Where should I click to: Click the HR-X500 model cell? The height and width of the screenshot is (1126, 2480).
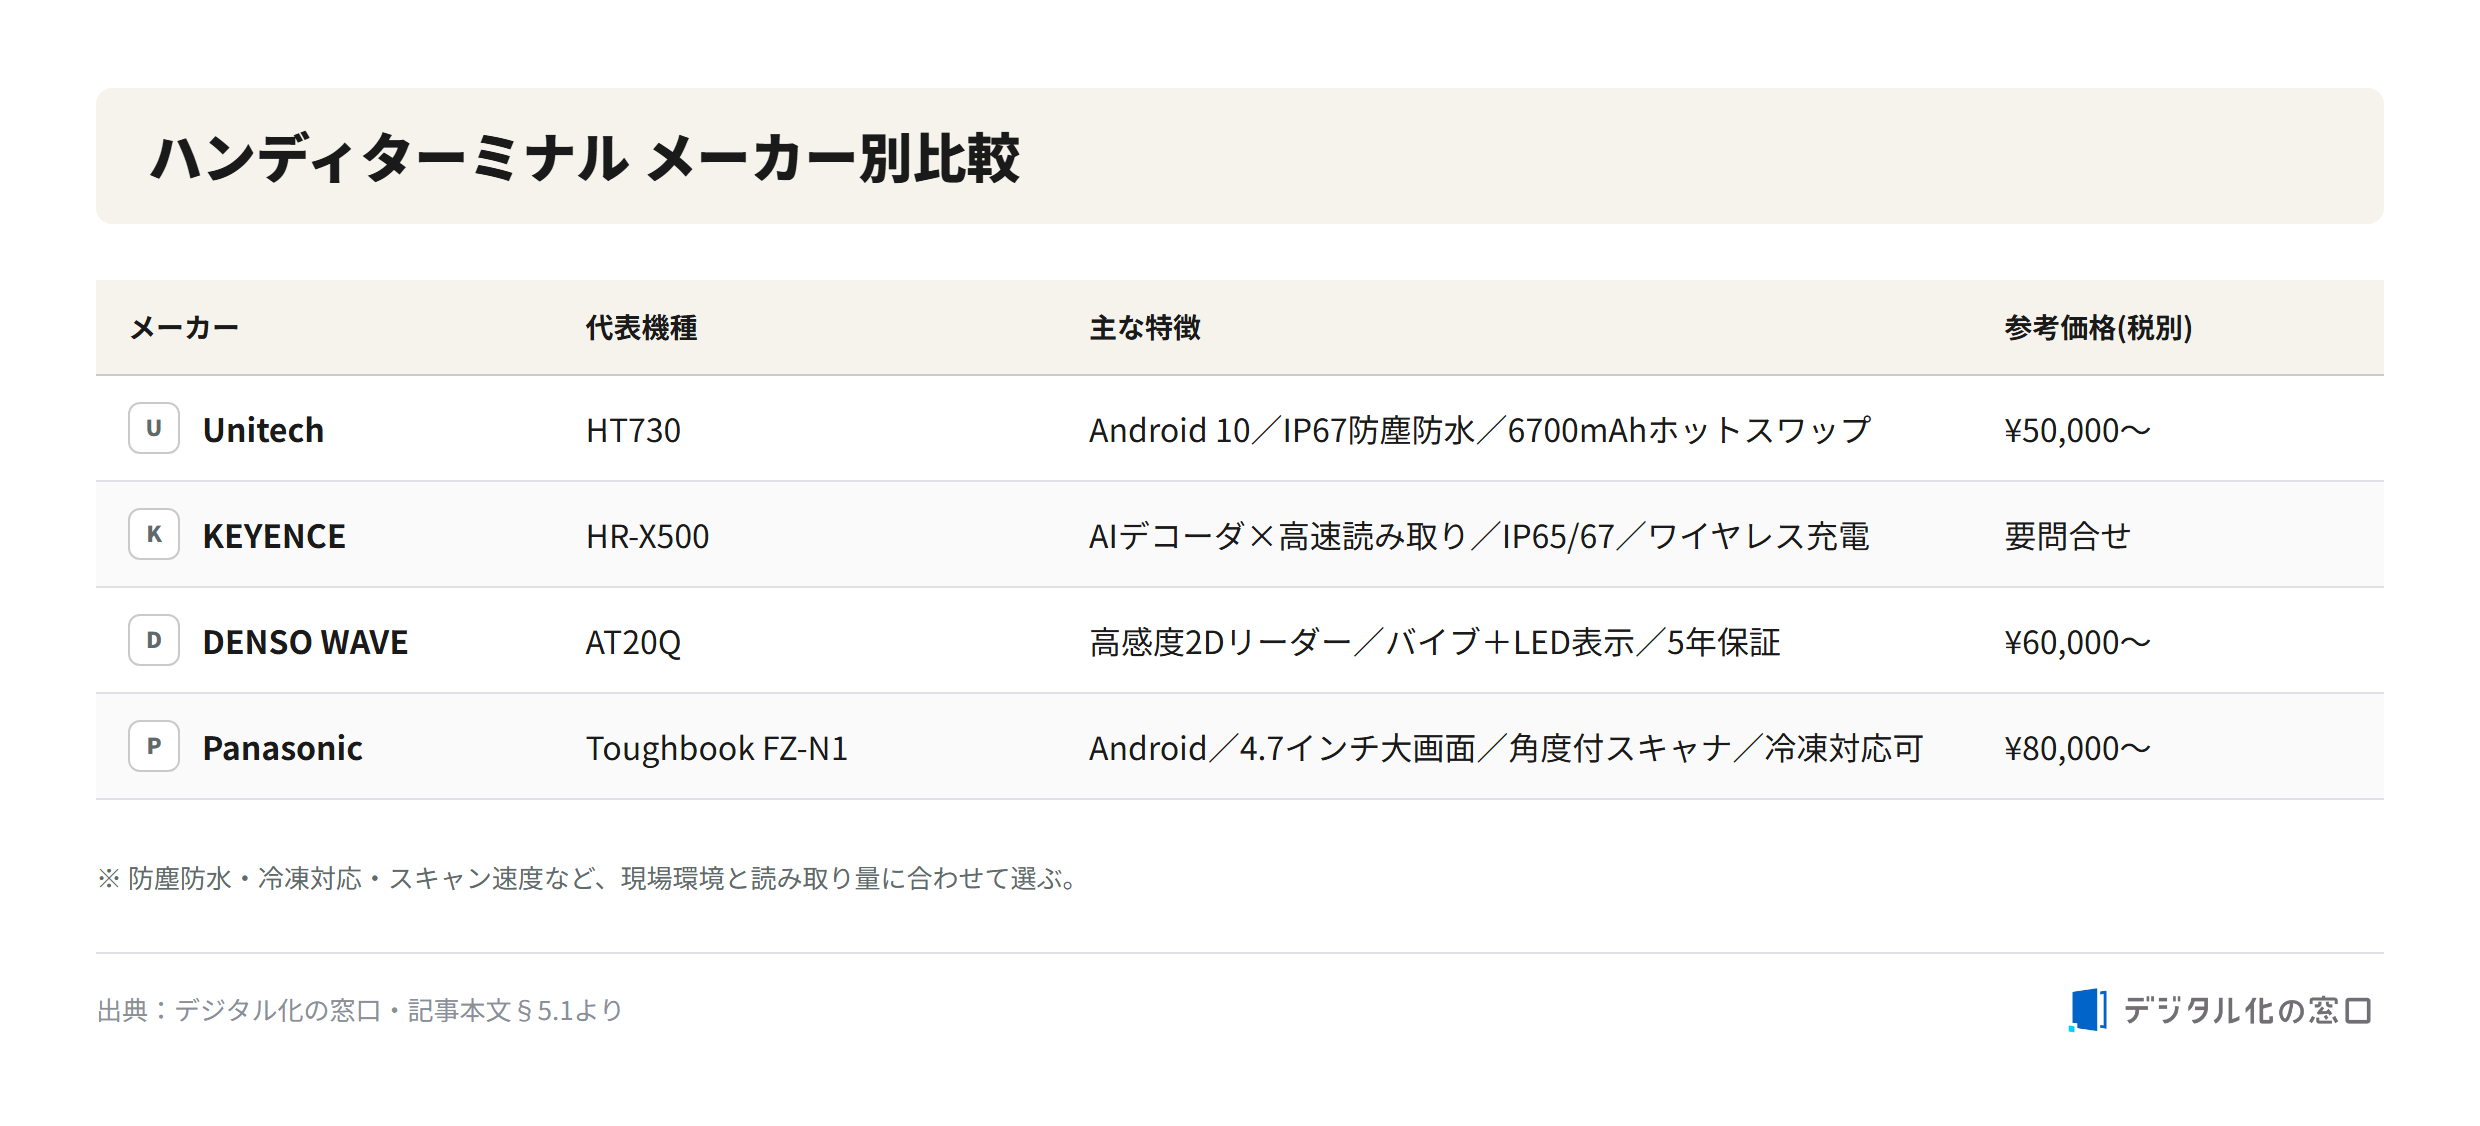pyautogui.click(x=647, y=536)
